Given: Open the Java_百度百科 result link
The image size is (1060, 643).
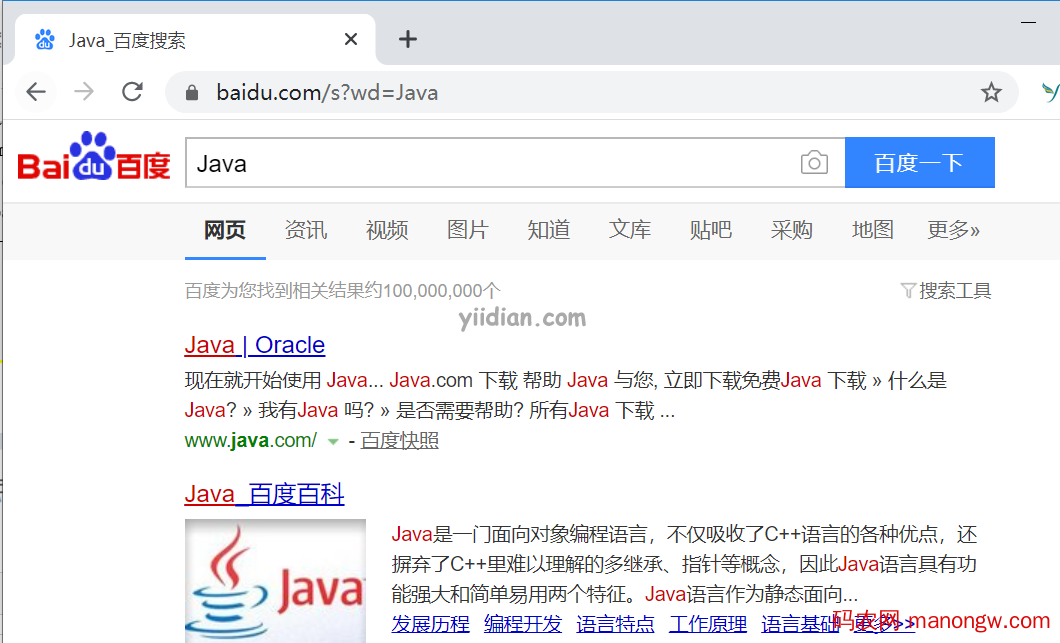Looking at the screenshot, I should tap(264, 494).
